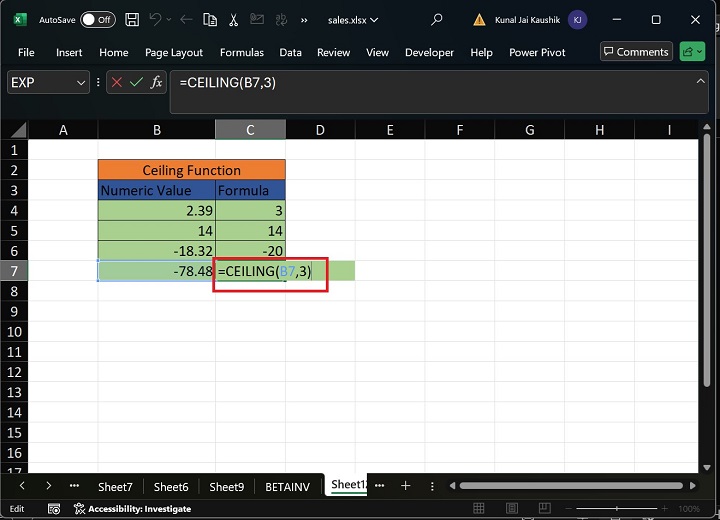The image size is (720, 520).
Task: Open the Developer tab
Action: tap(429, 52)
